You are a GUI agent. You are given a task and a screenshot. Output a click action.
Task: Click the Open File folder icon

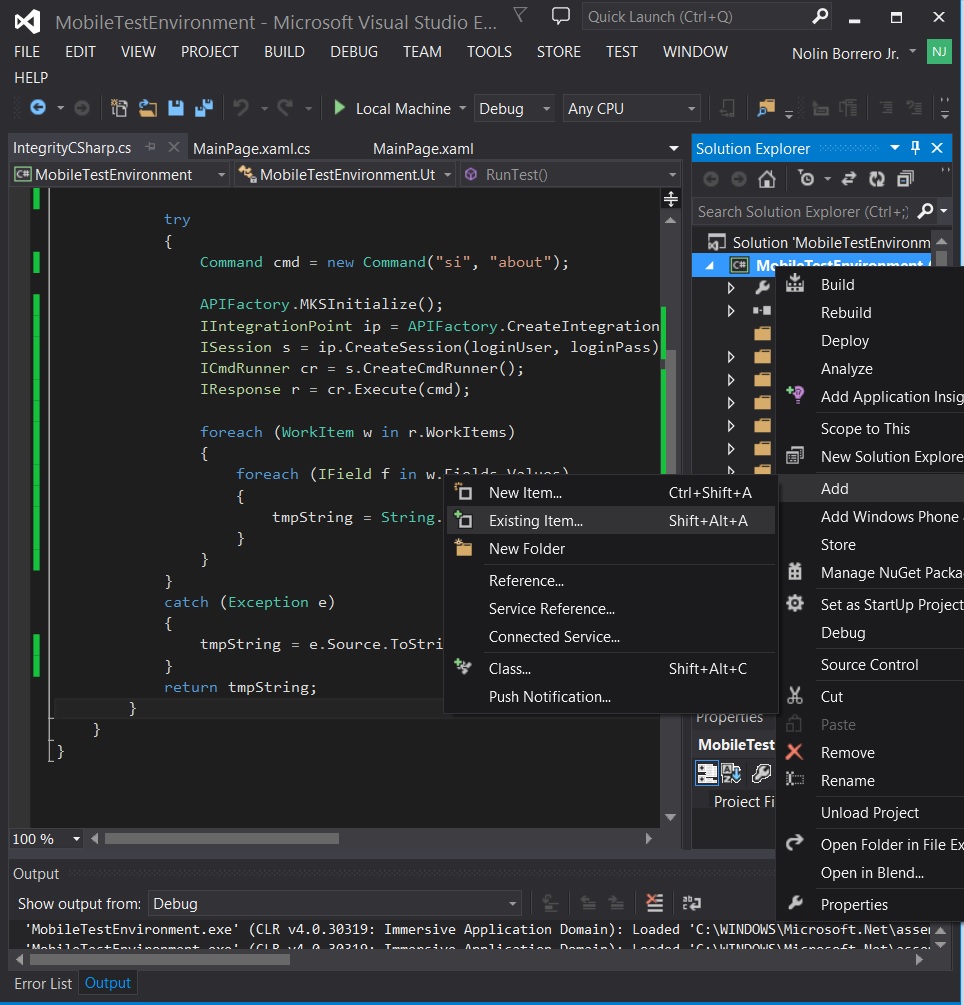coord(147,108)
